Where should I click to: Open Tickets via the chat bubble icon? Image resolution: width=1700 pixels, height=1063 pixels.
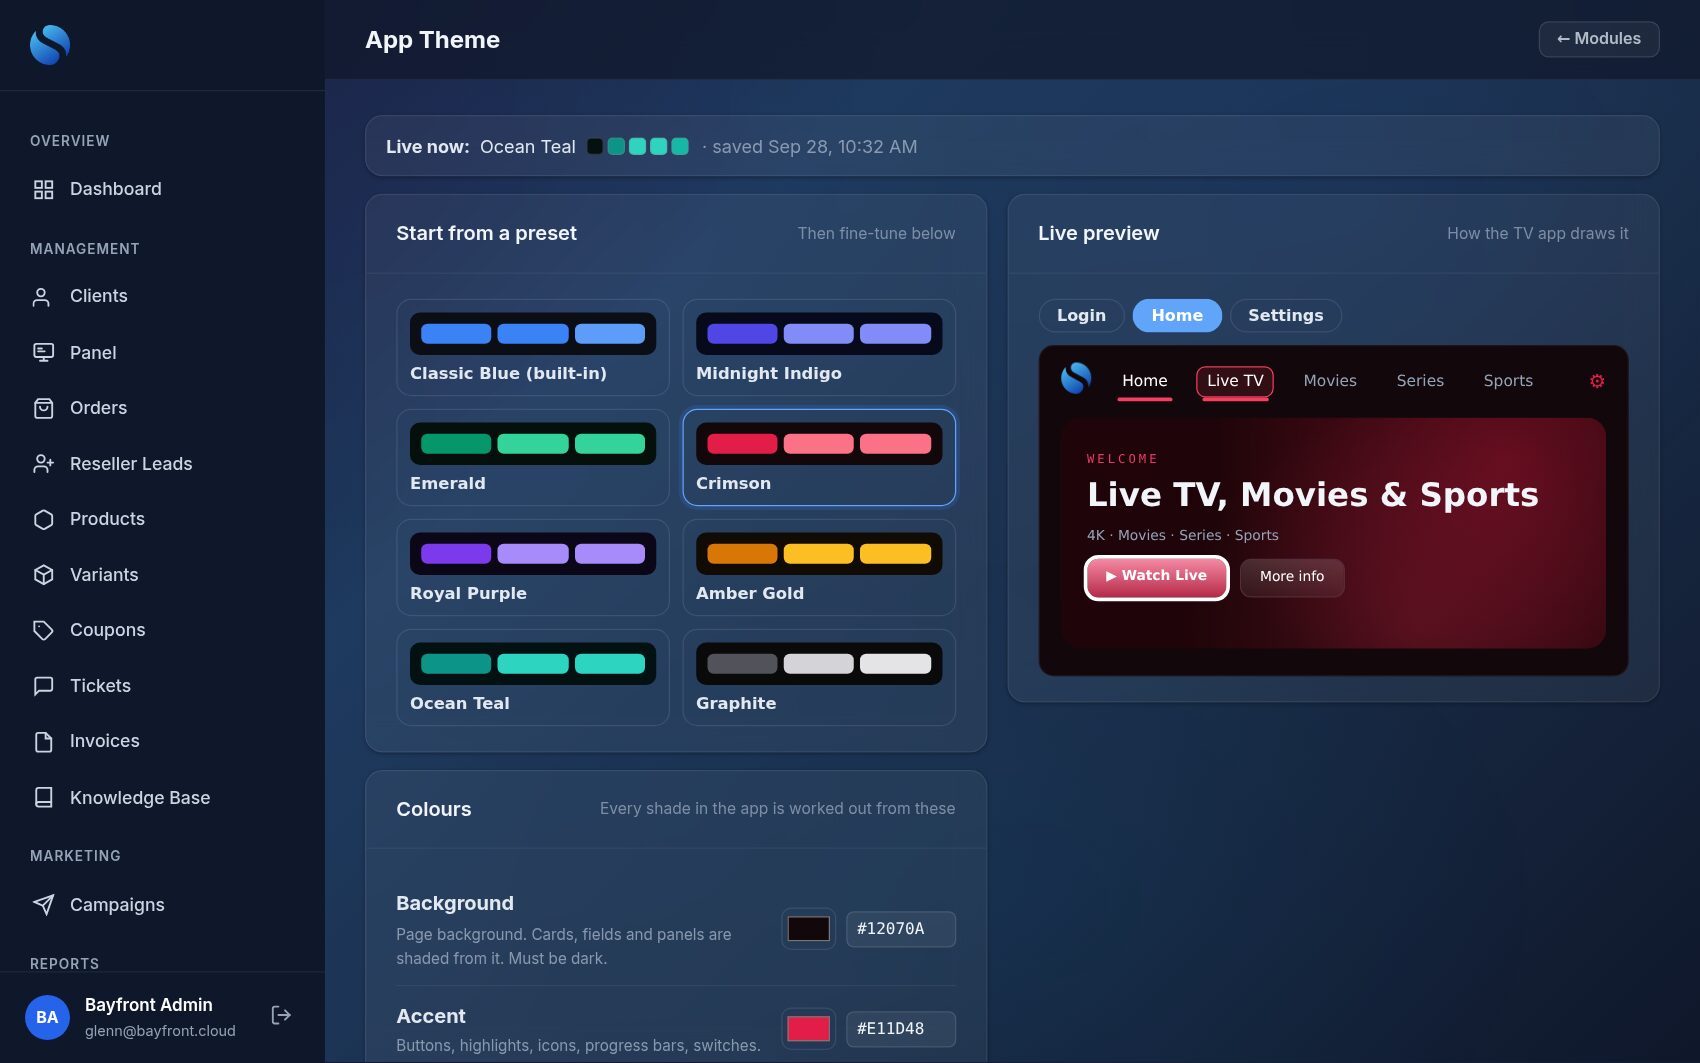(43, 686)
